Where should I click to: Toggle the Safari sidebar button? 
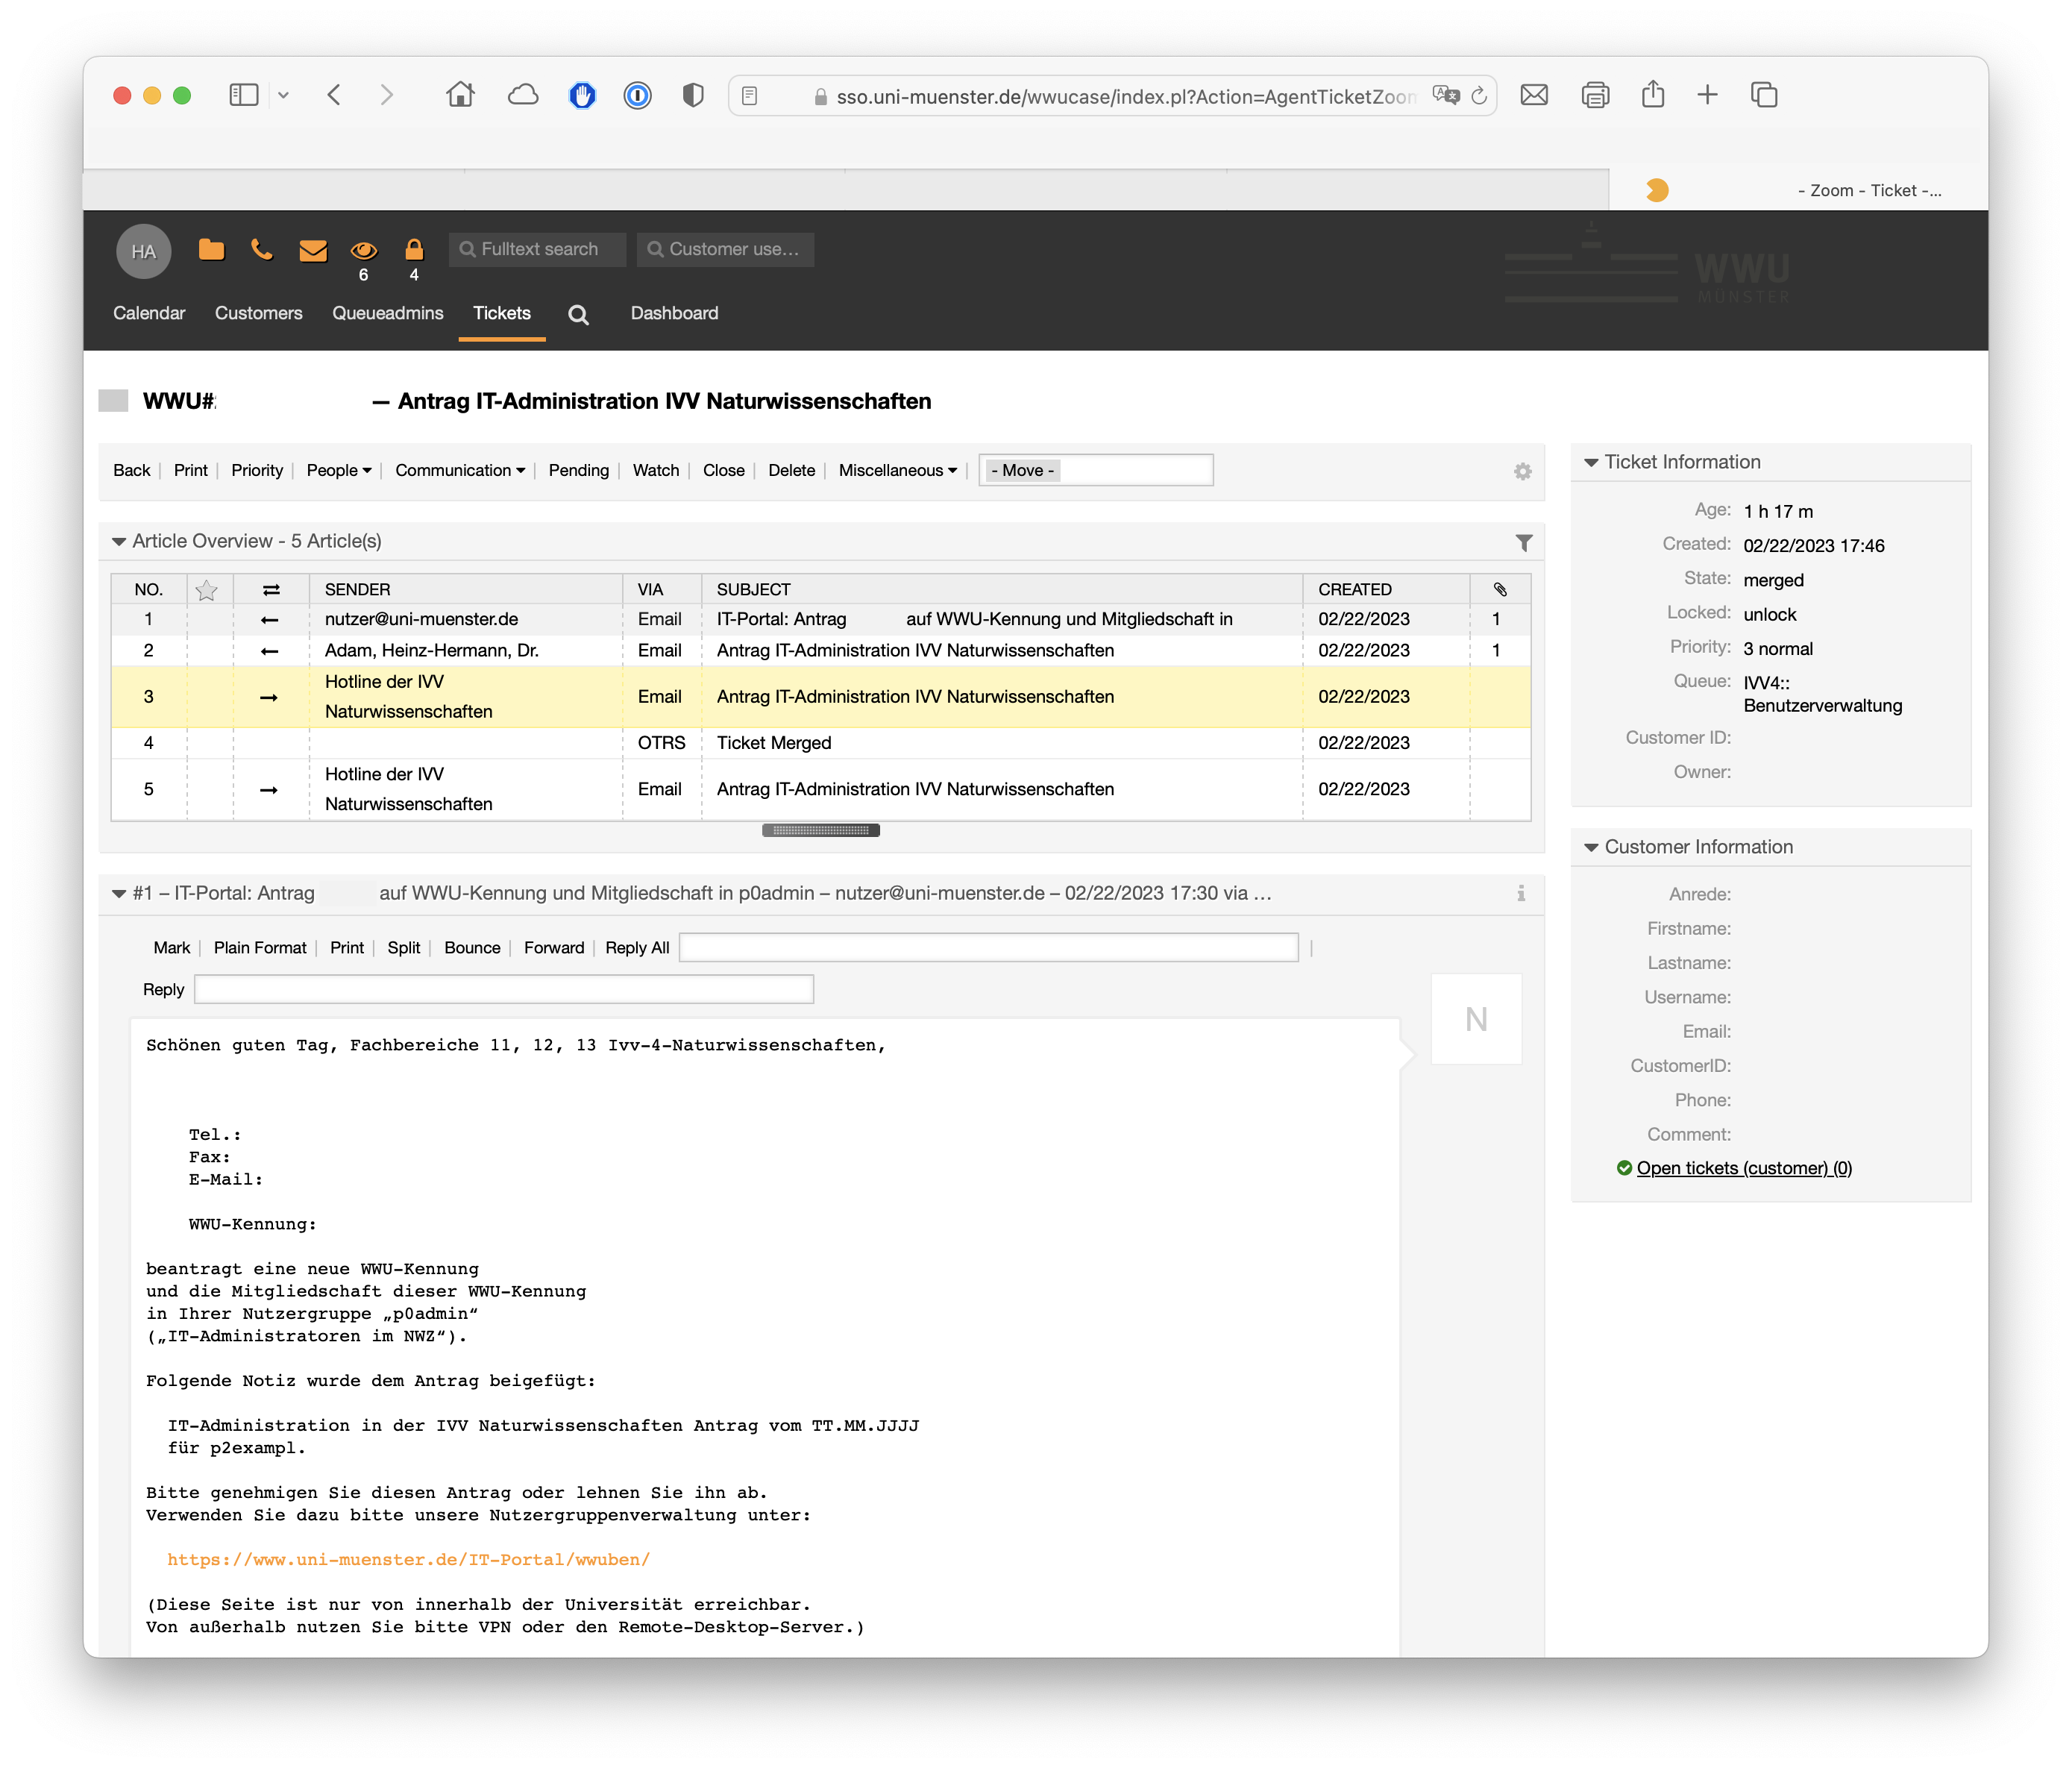pyautogui.click(x=244, y=95)
